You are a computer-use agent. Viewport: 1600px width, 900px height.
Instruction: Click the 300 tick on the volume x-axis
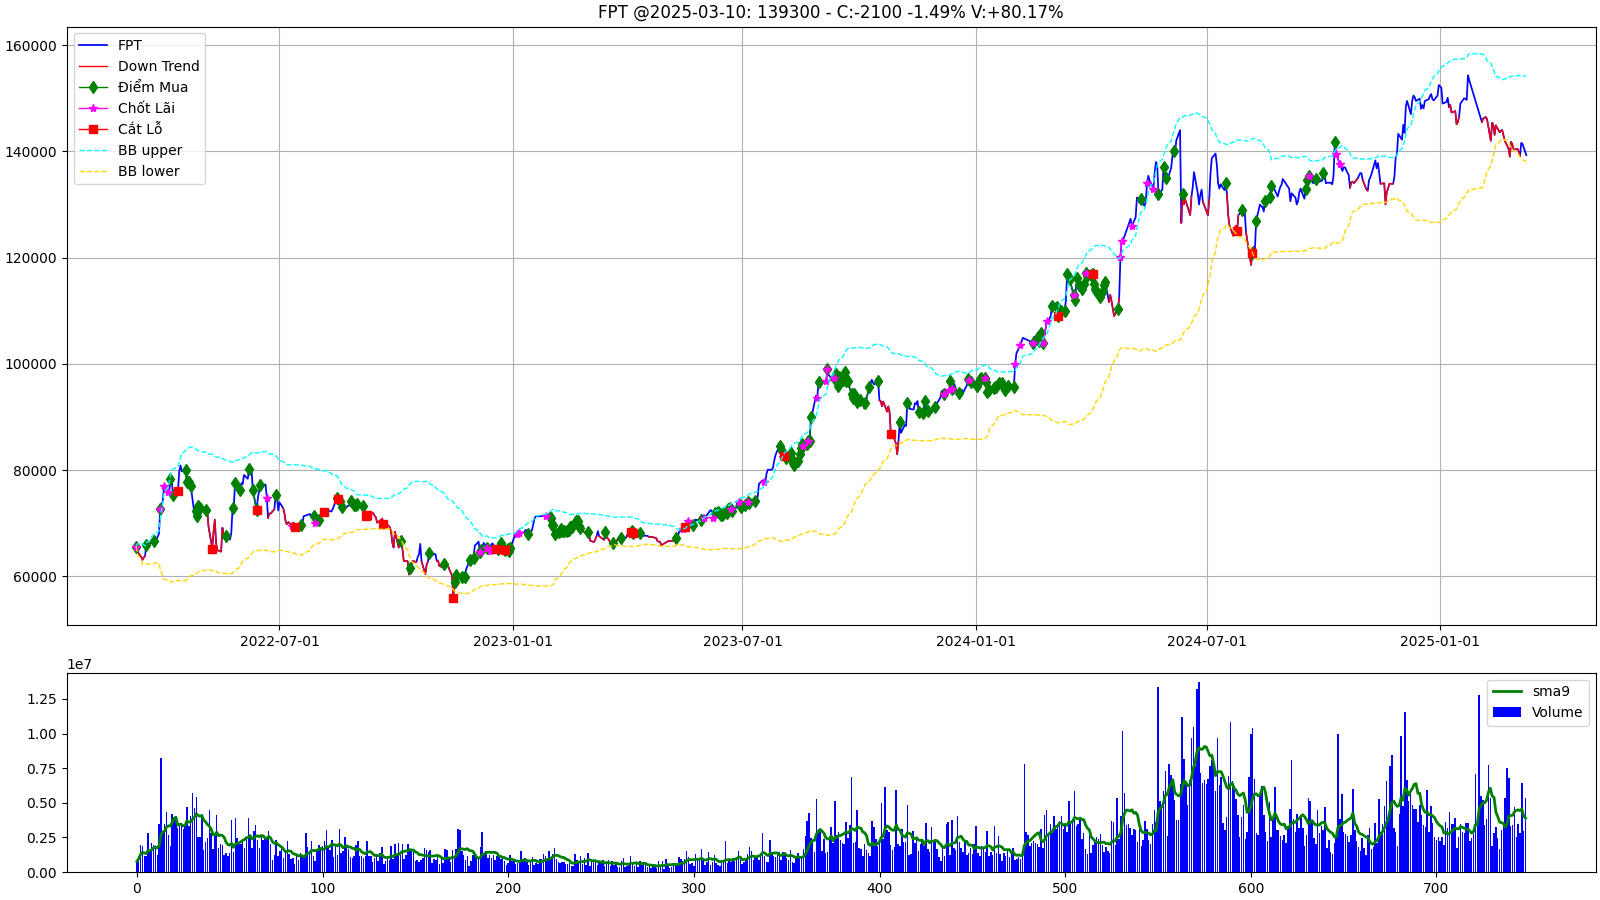pyautogui.click(x=694, y=888)
